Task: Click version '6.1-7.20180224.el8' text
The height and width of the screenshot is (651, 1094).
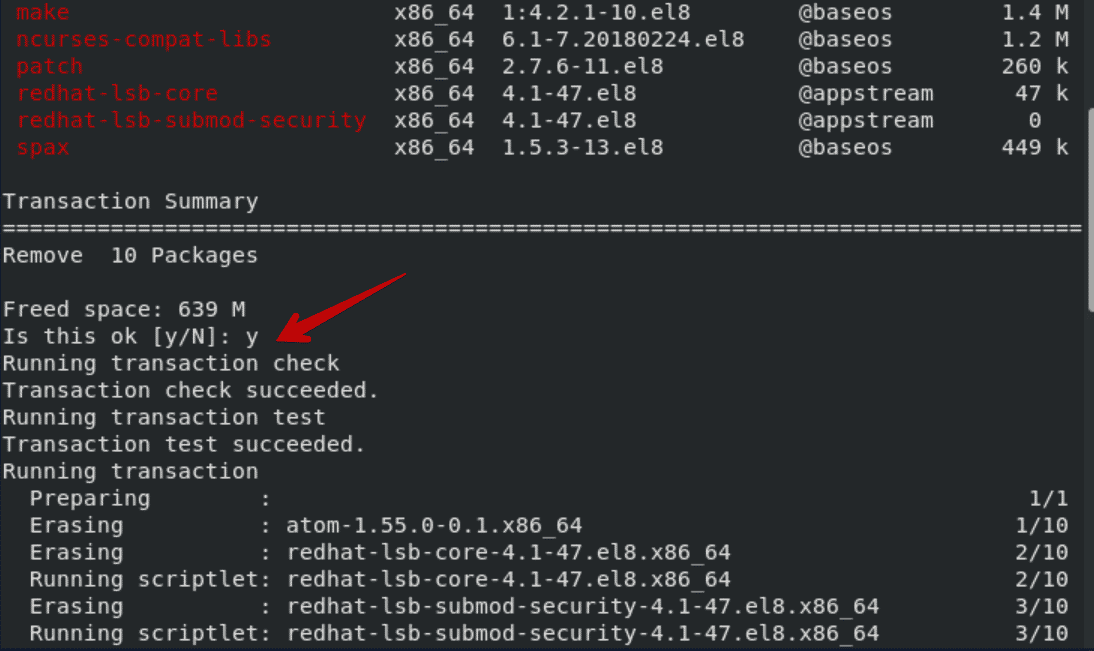Action: [623, 39]
